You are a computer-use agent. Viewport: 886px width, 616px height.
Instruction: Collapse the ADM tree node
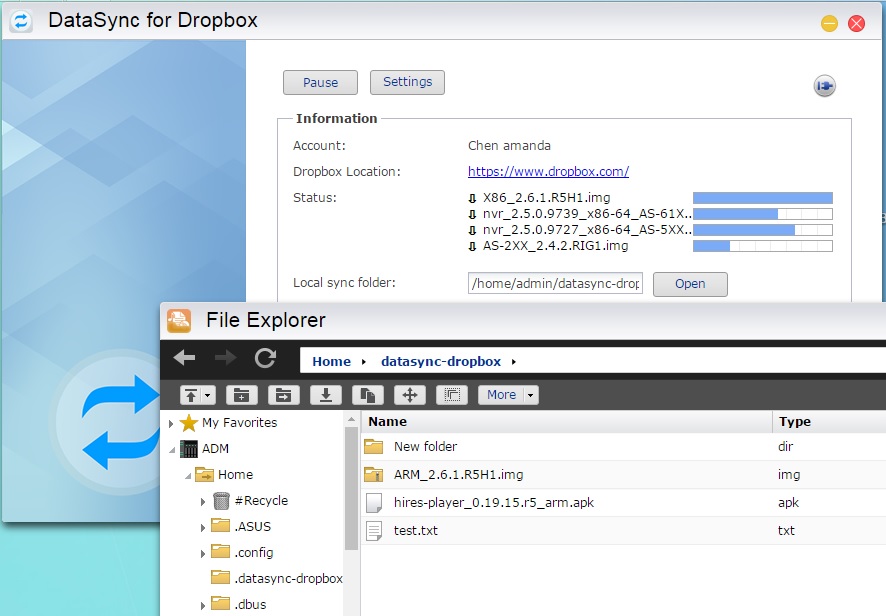tap(172, 450)
